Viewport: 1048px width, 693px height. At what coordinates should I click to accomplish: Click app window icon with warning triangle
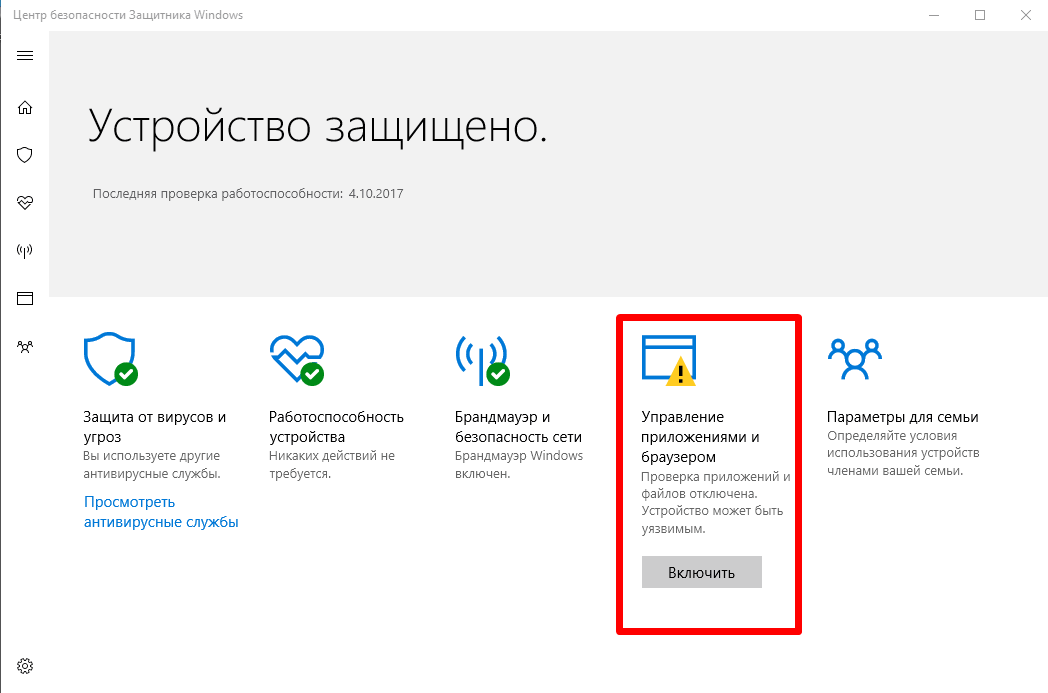click(x=668, y=360)
